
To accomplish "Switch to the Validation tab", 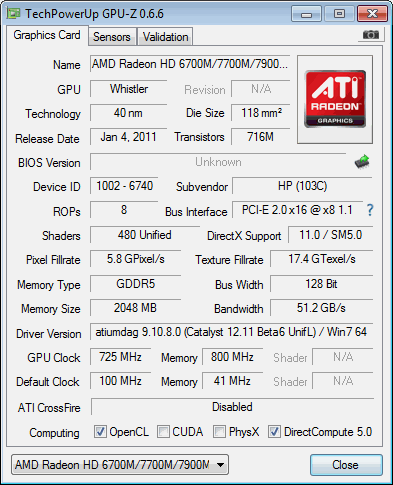I will click(166, 37).
